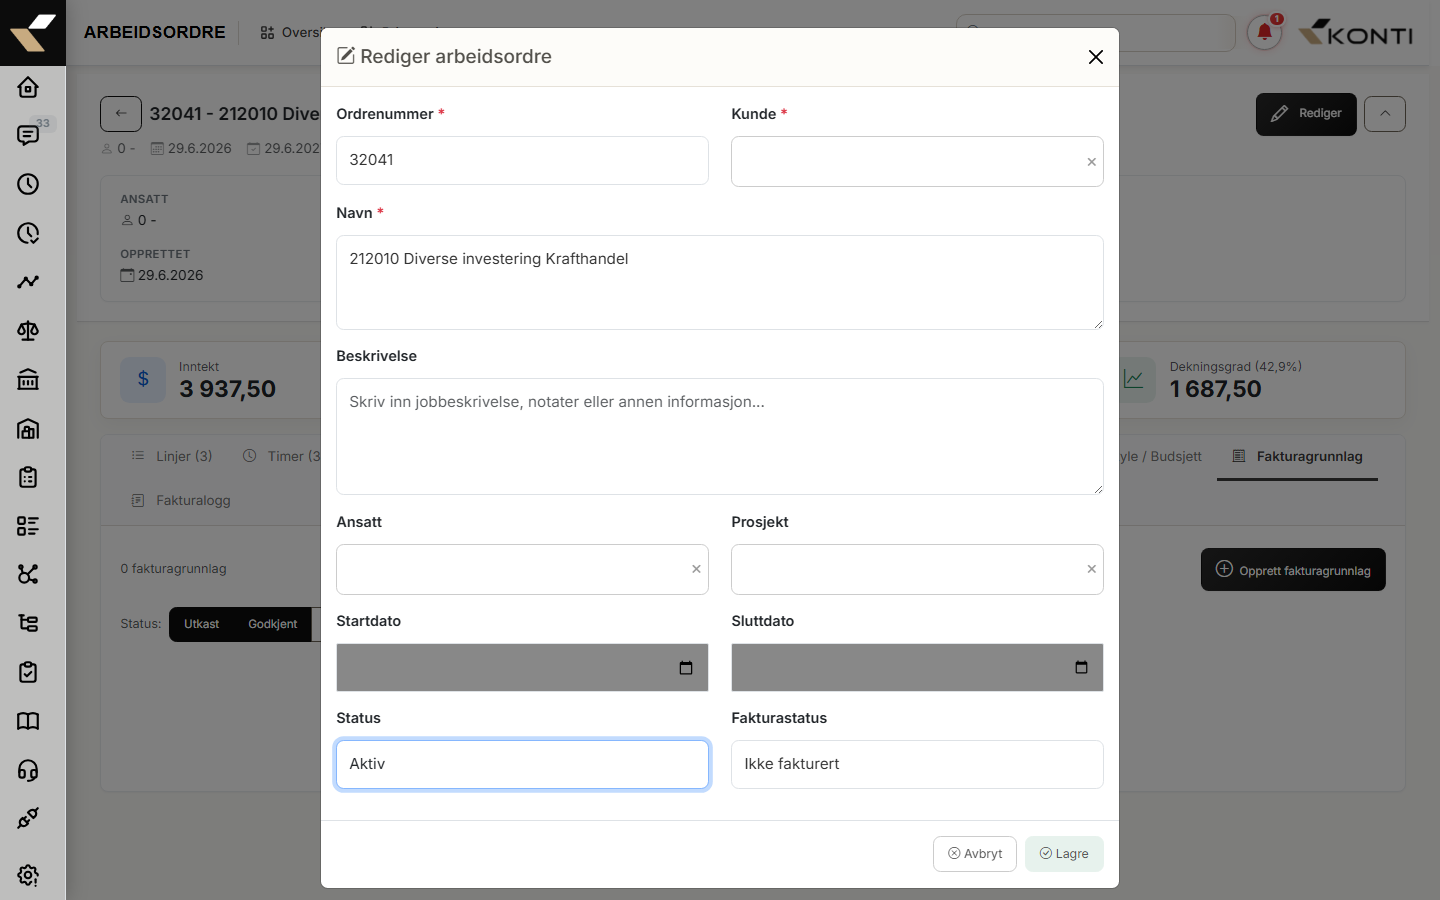Viewport: 1440px width, 900px height.
Task: Open the settings gear icon in sidebar
Action: 28,875
